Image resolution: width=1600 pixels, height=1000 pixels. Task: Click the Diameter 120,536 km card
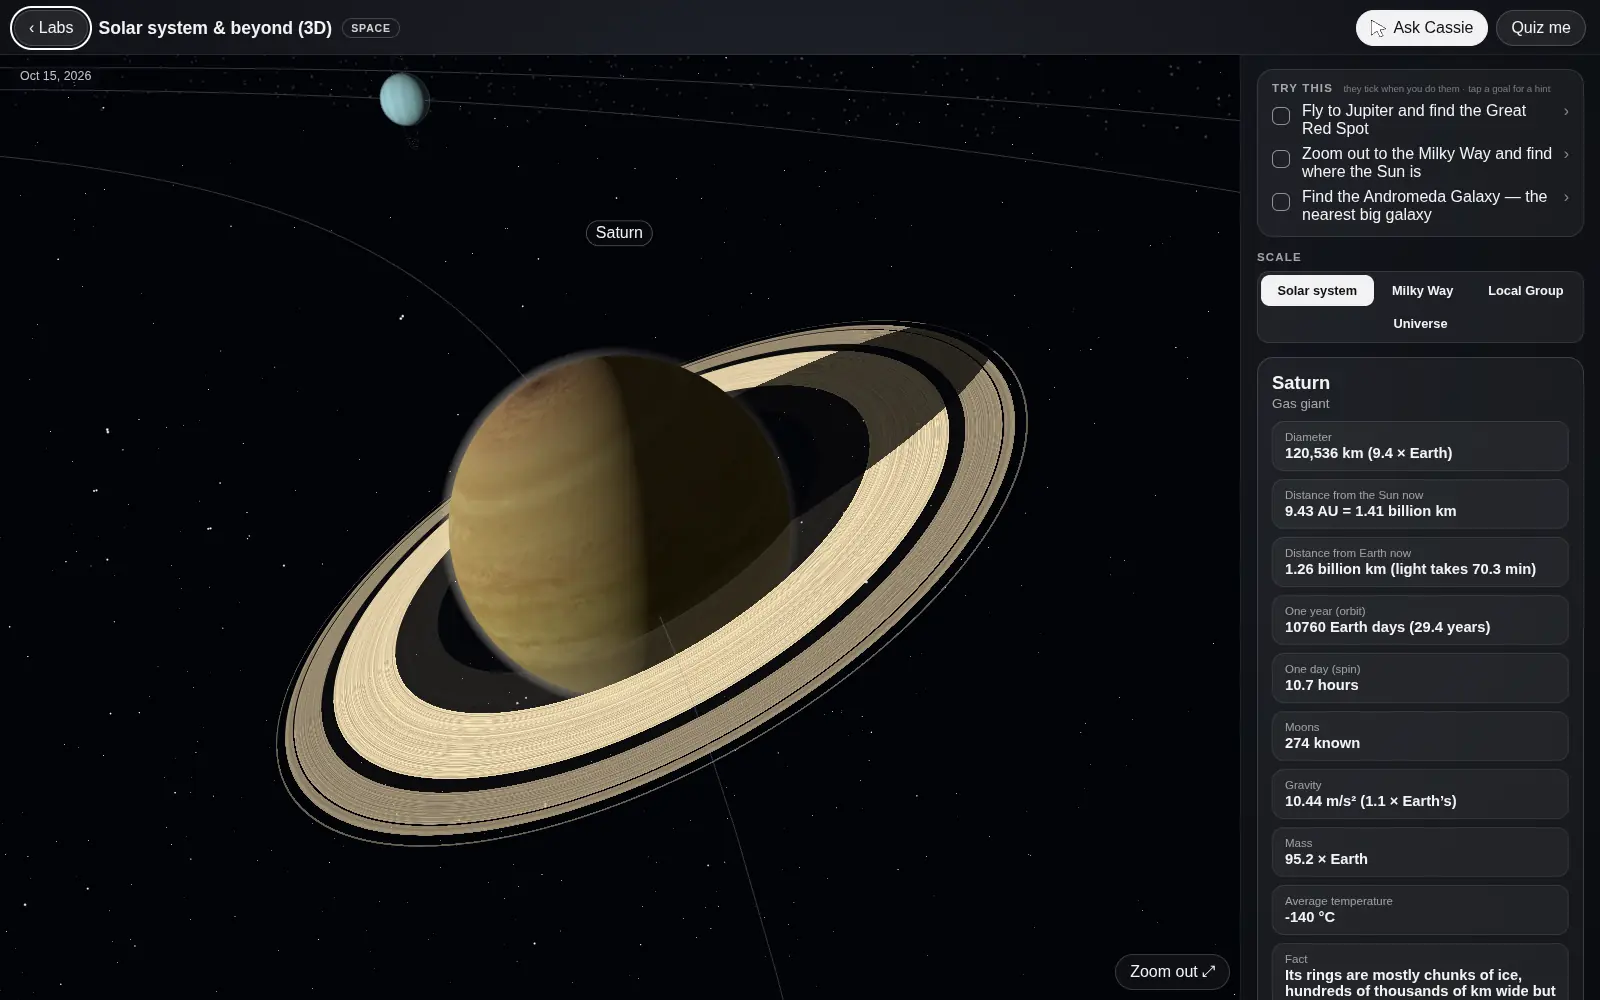click(1420, 446)
